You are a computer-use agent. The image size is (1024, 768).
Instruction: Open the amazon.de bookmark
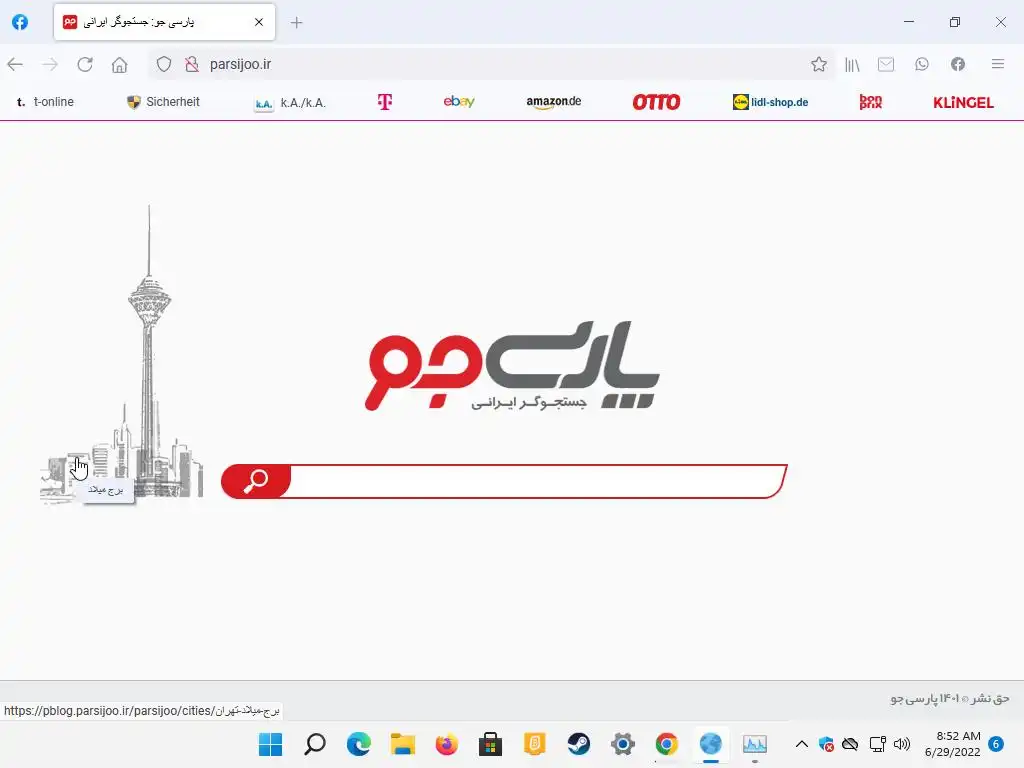[x=554, y=102]
